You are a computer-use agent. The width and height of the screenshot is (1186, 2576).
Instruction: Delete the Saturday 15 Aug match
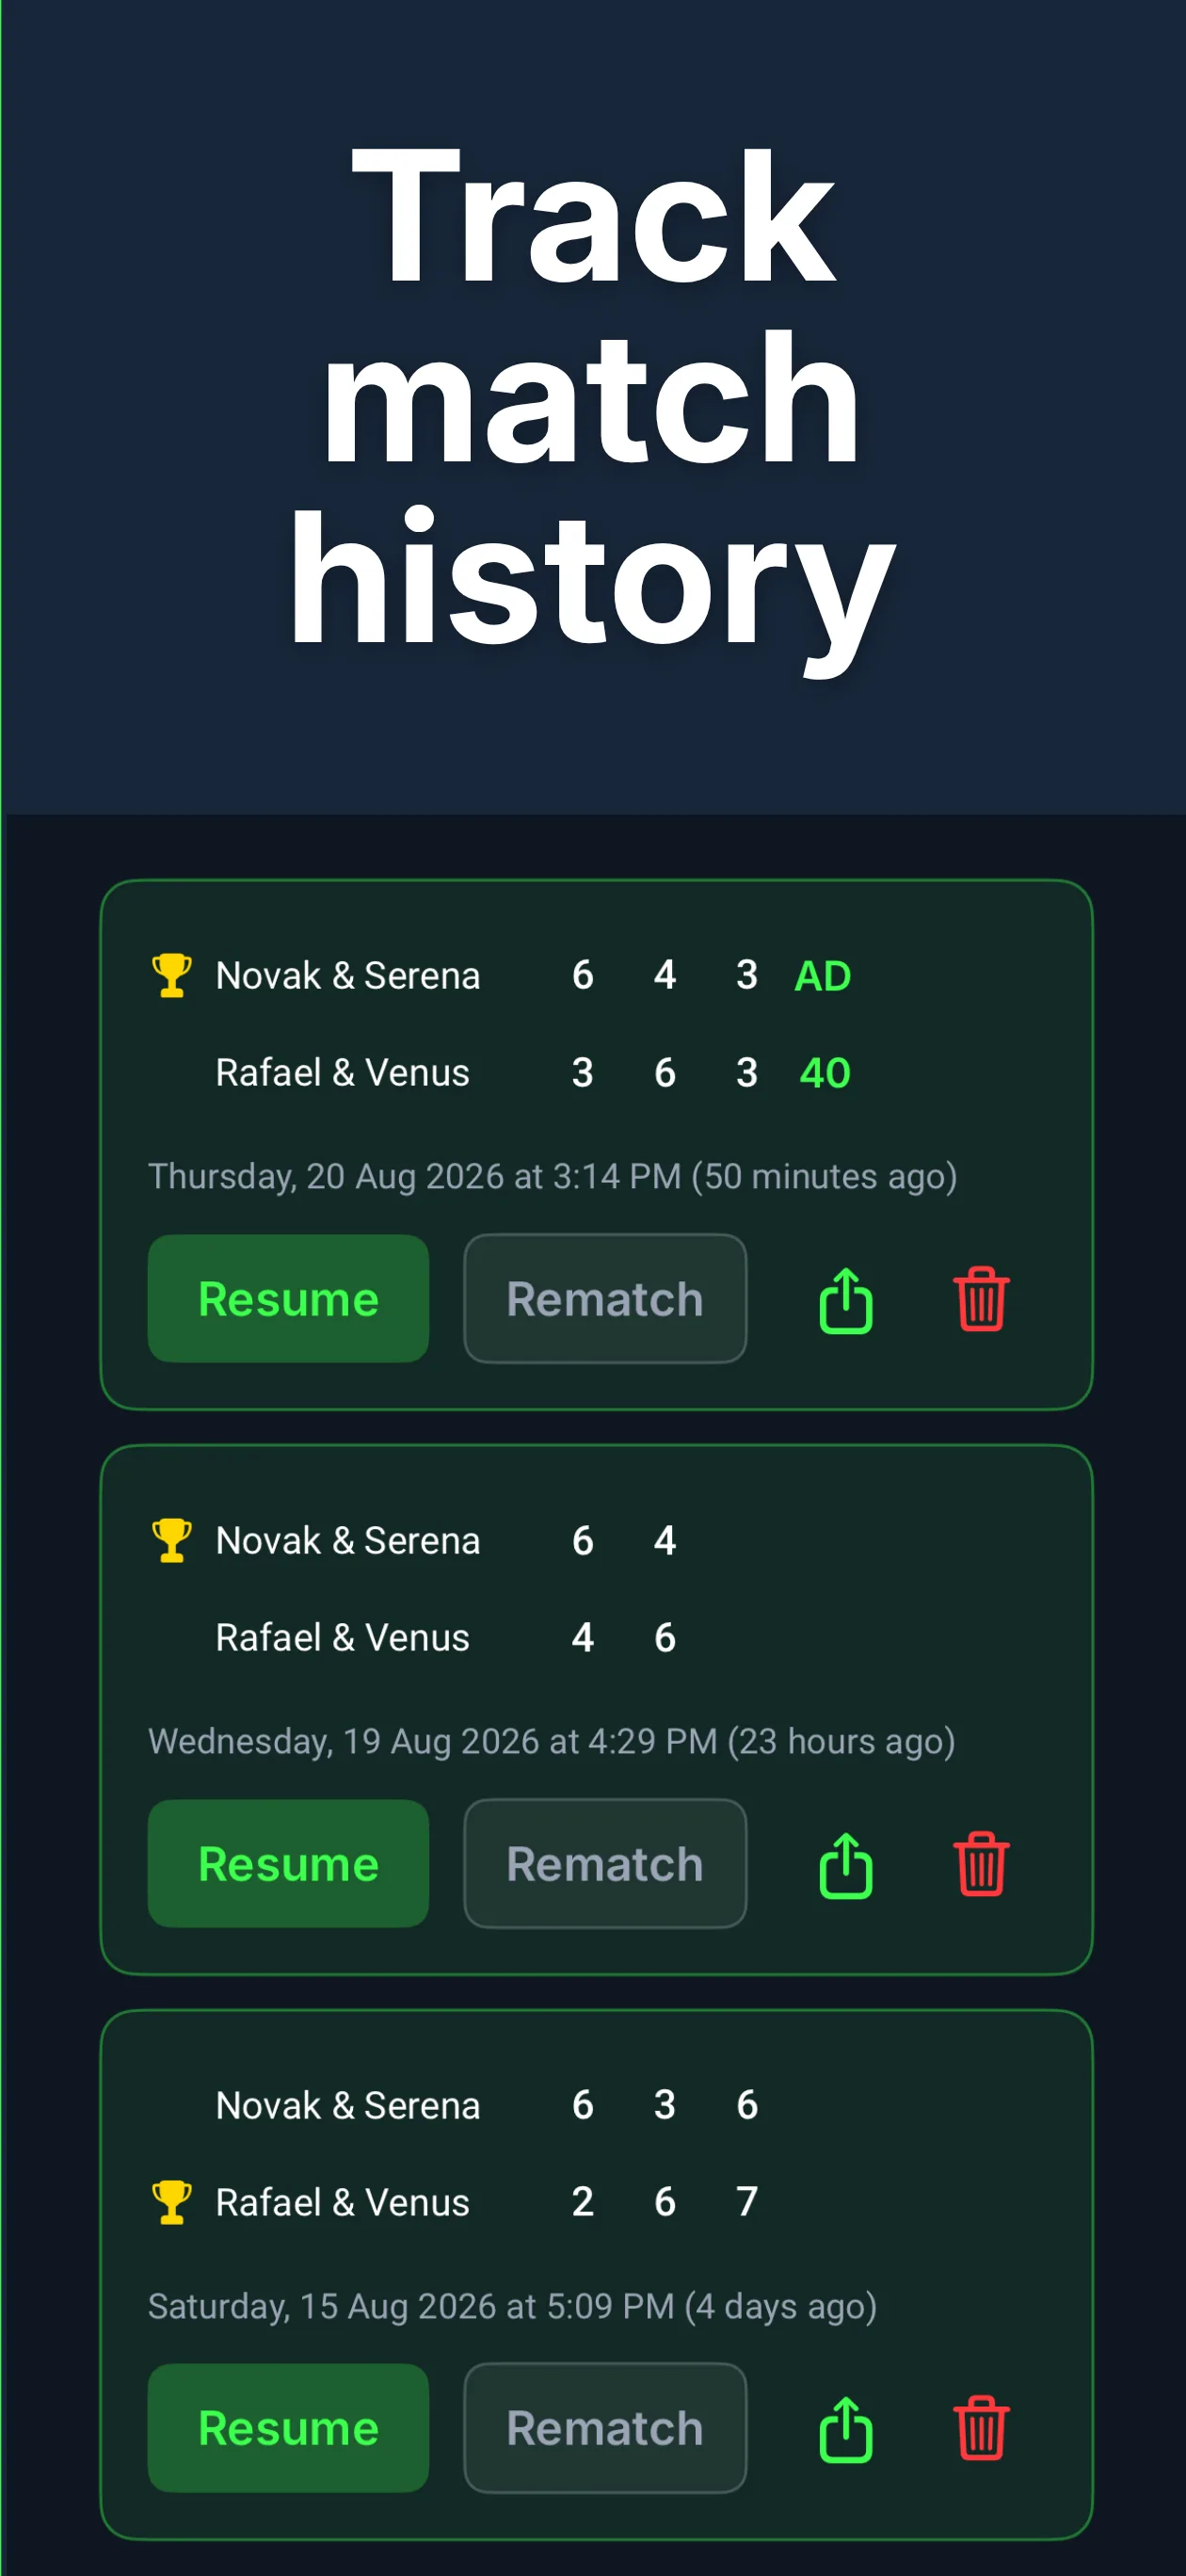[981, 2428]
